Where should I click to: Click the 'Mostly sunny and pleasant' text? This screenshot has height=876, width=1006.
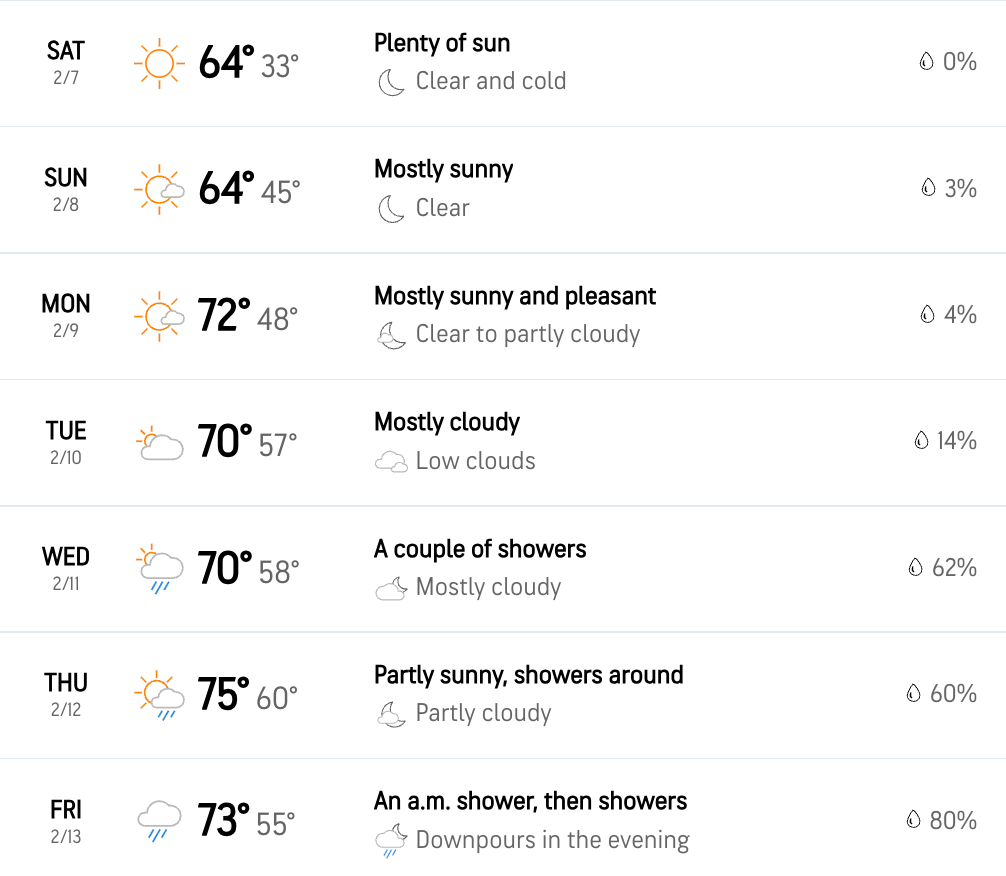coord(515,296)
